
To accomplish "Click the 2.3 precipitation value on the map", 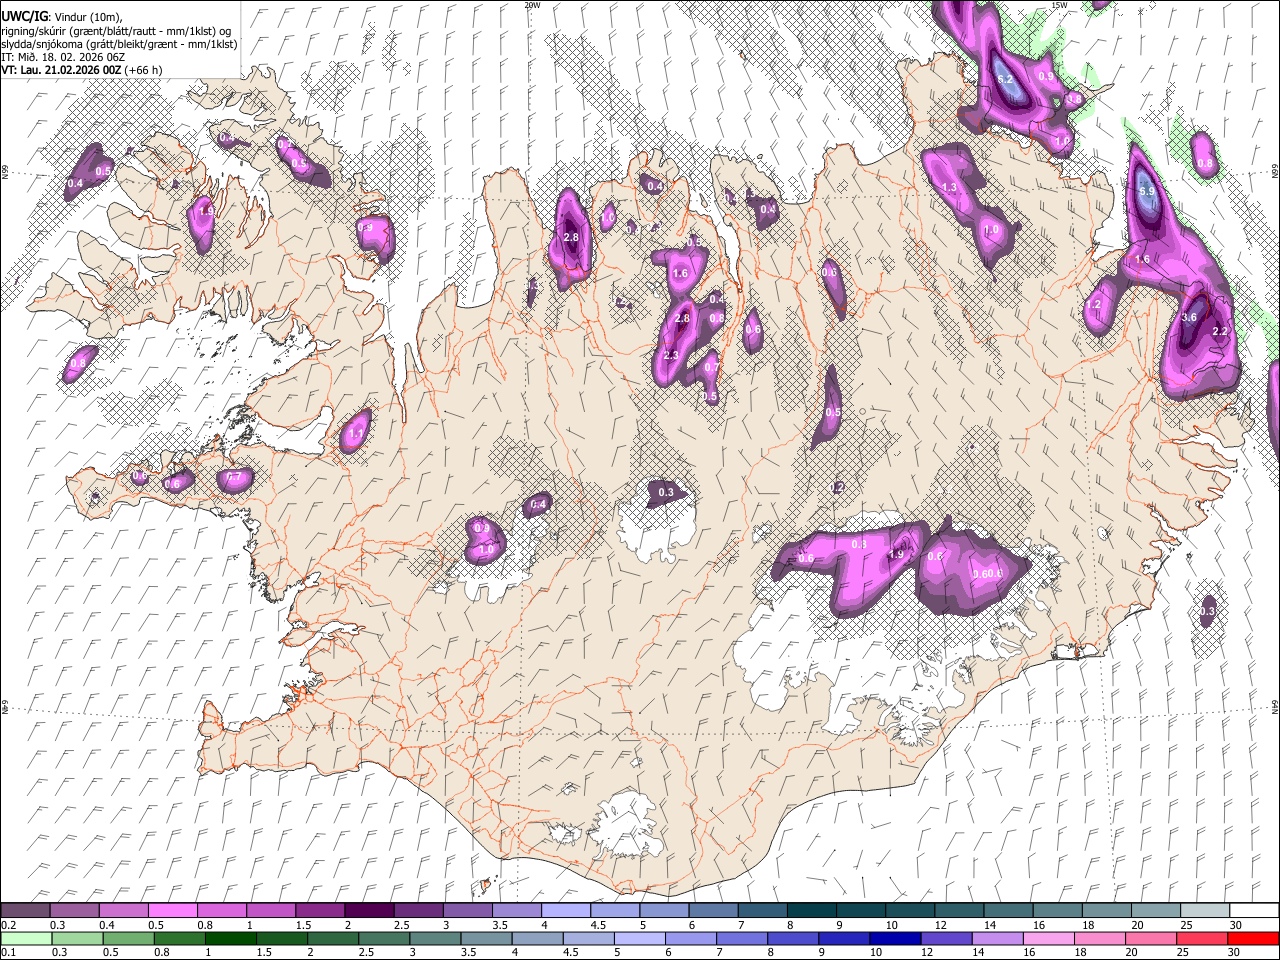I will [671, 355].
